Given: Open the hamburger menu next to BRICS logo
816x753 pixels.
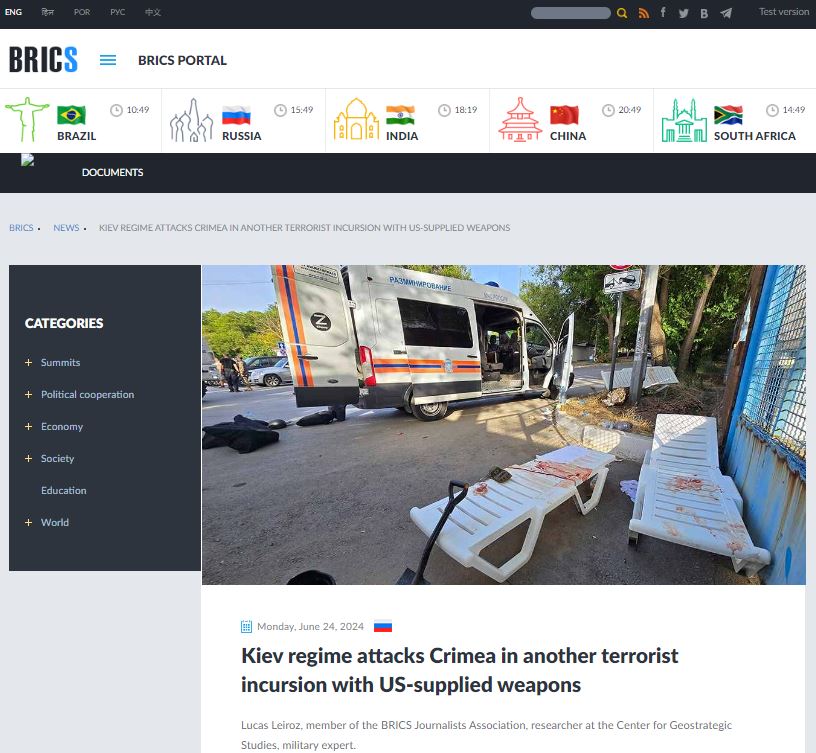Looking at the screenshot, I should [108, 60].
